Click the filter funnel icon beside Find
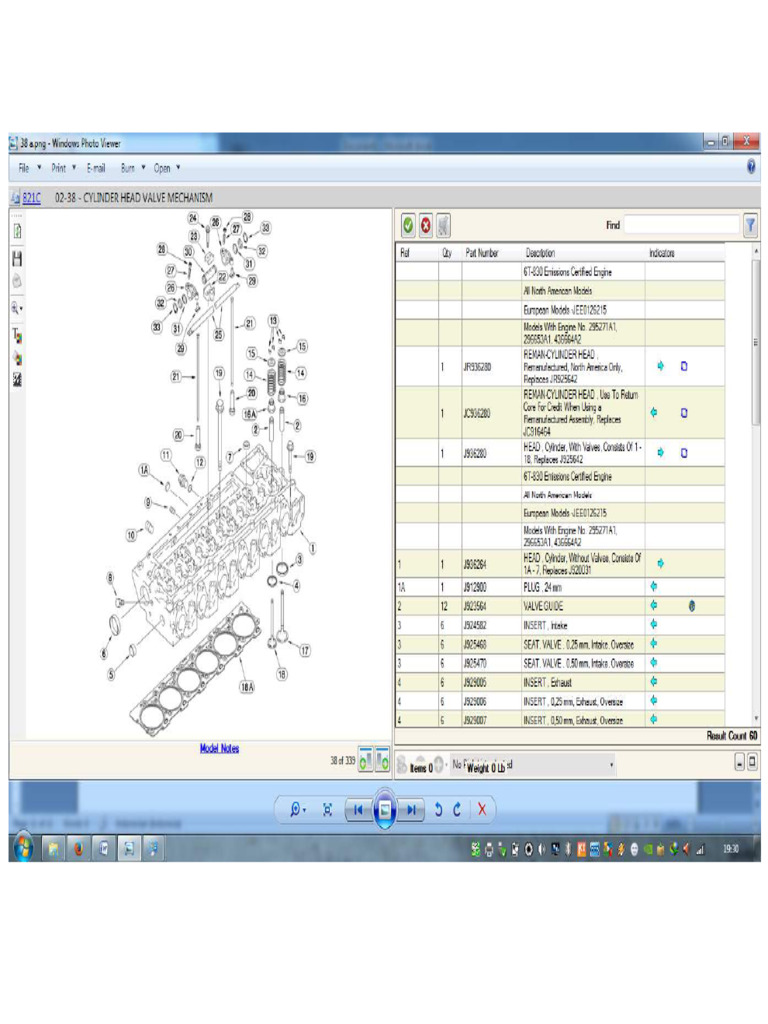This screenshot has width=768, height=1024. click(750, 225)
